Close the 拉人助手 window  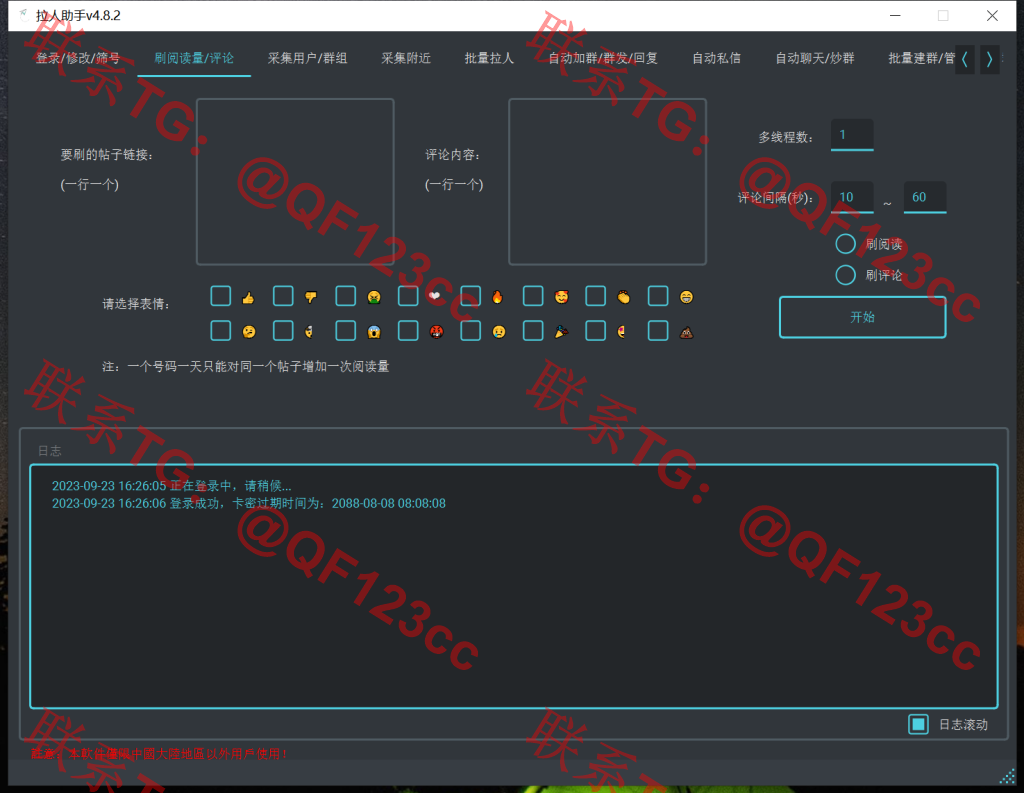[992, 16]
